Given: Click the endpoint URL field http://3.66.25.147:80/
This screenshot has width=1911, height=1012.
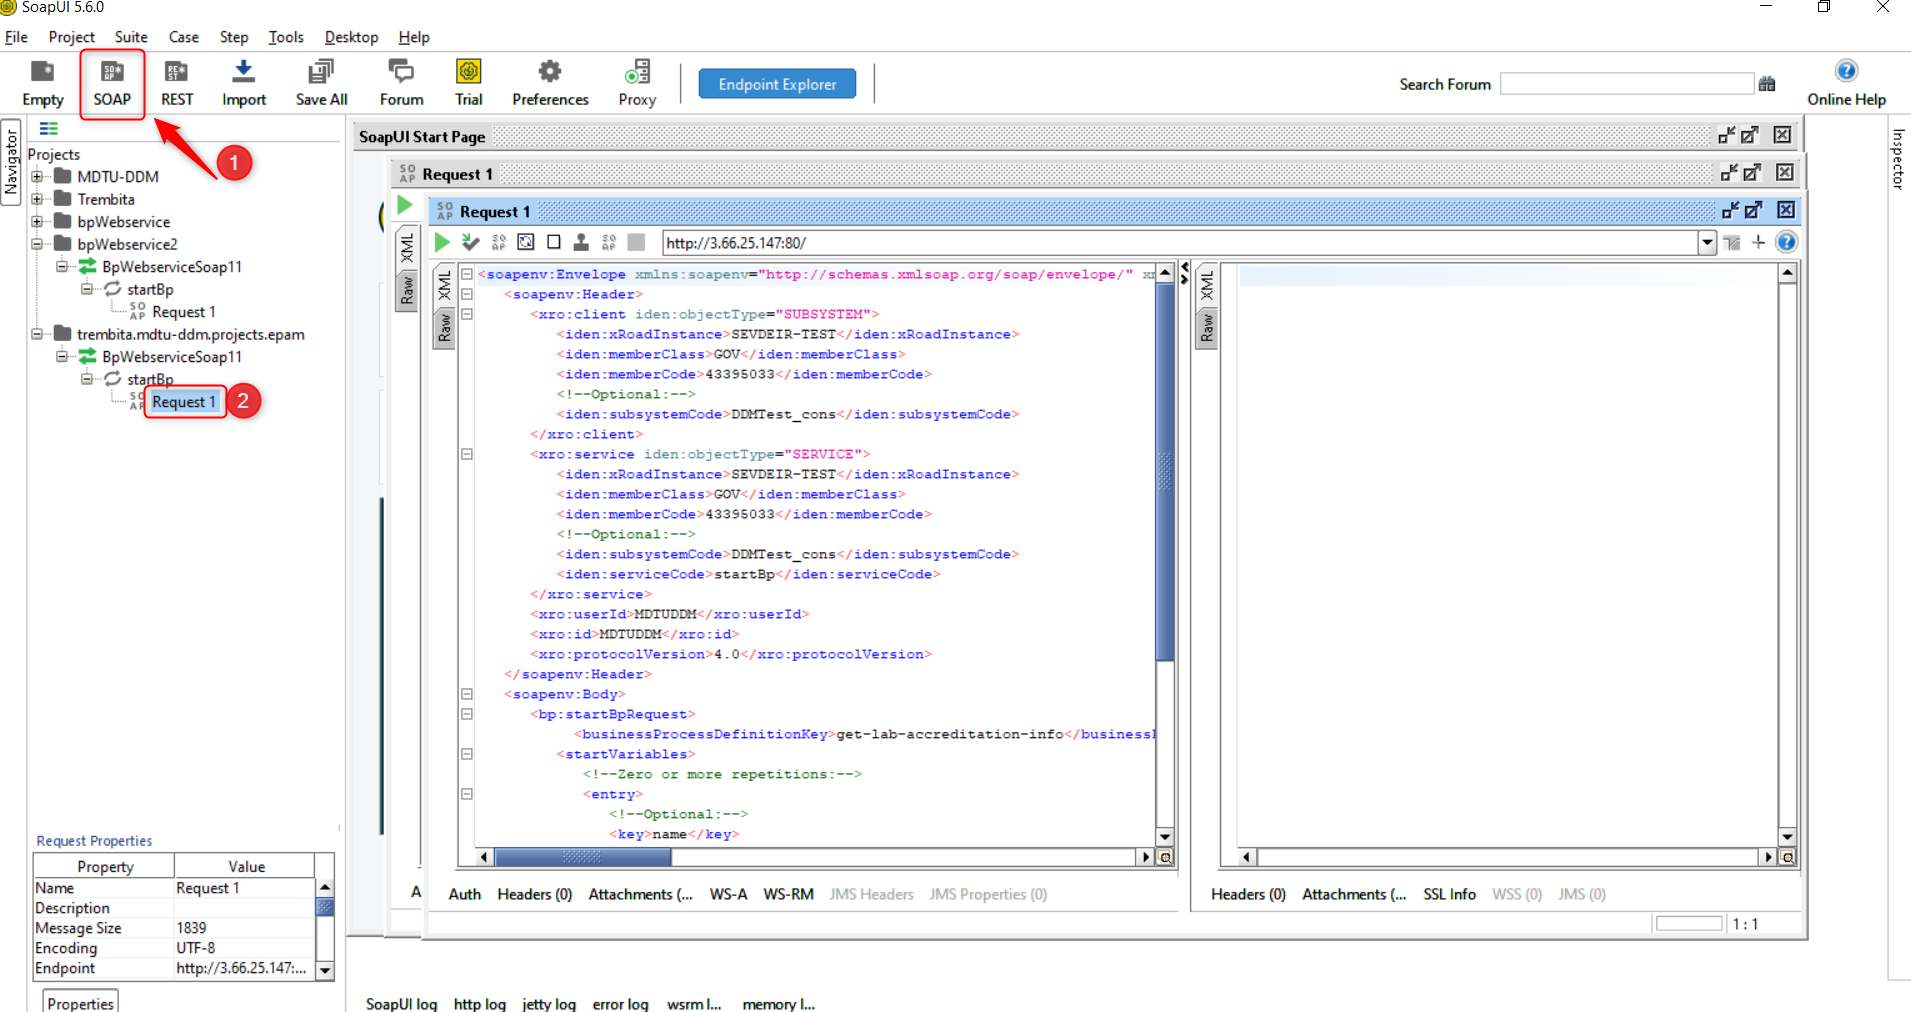Looking at the screenshot, I should (x=1180, y=243).
